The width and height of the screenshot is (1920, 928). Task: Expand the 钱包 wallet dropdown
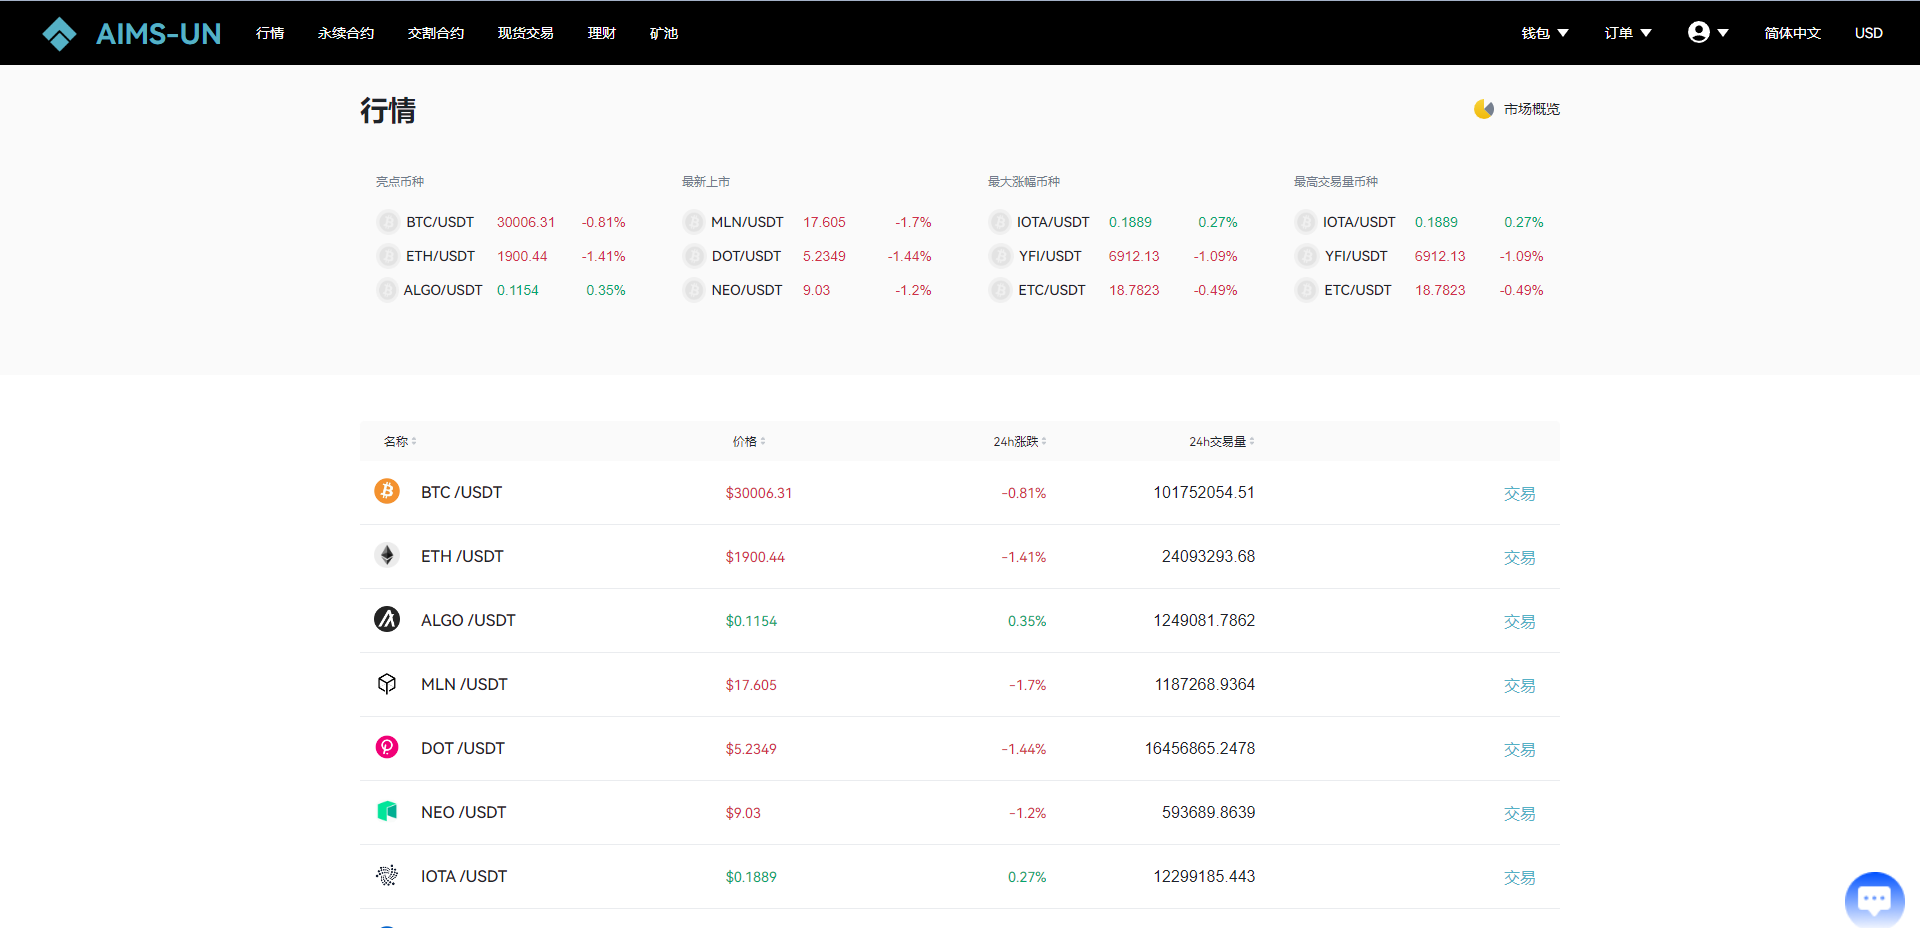[1544, 33]
